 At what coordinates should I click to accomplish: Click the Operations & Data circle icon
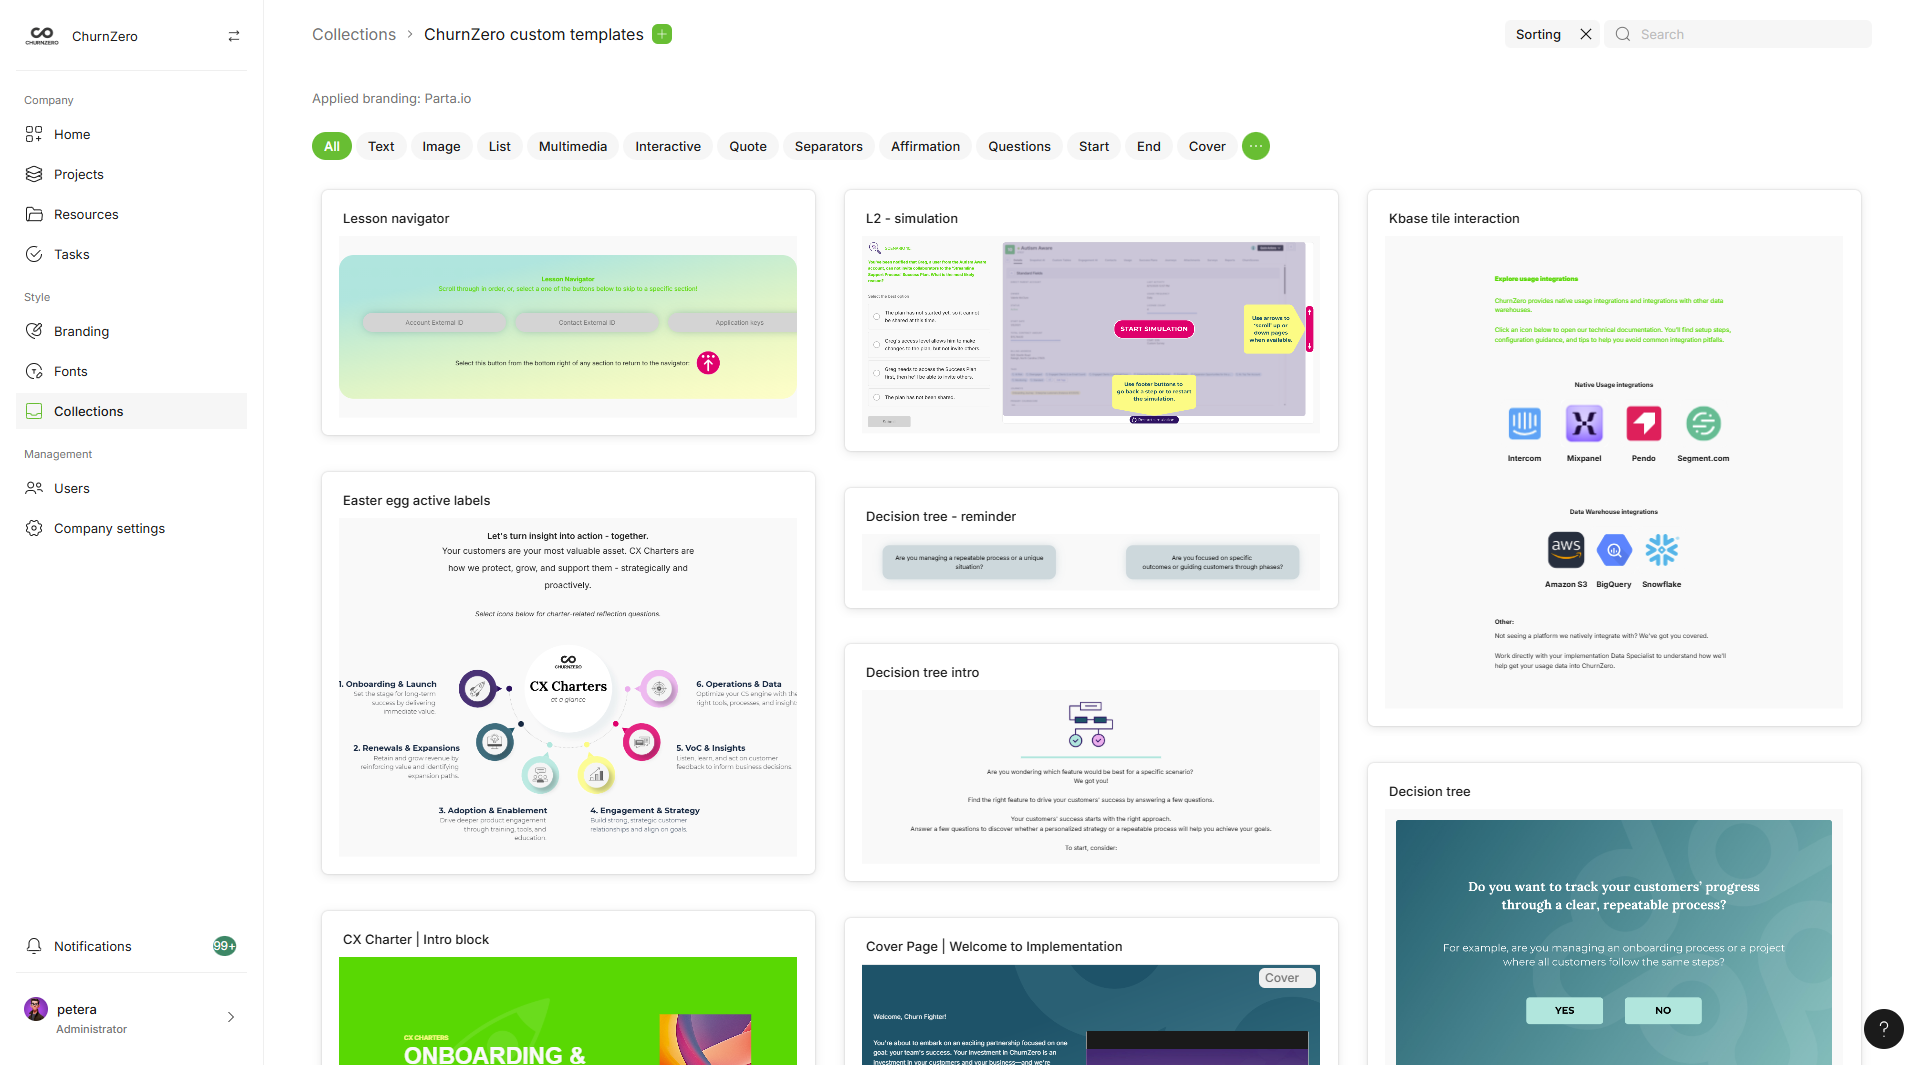pos(659,688)
